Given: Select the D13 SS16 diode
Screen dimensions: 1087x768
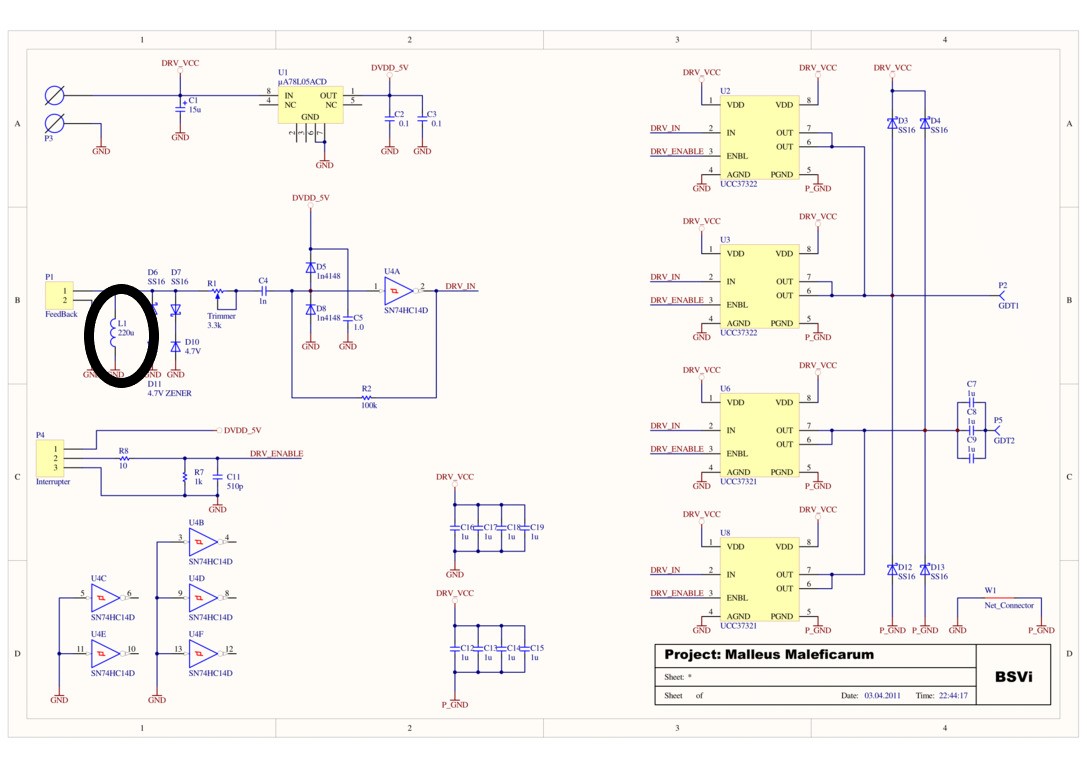Looking at the screenshot, I should [x=925, y=568].
